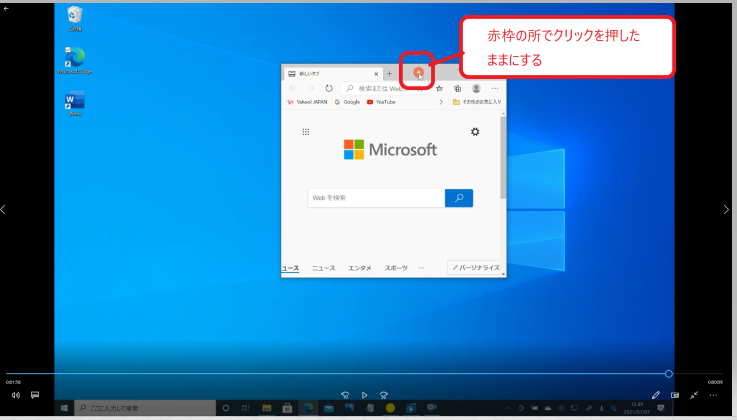Click the パーソナライズ button
This screenshot has height=420, width=737.
tap(474, 268)
